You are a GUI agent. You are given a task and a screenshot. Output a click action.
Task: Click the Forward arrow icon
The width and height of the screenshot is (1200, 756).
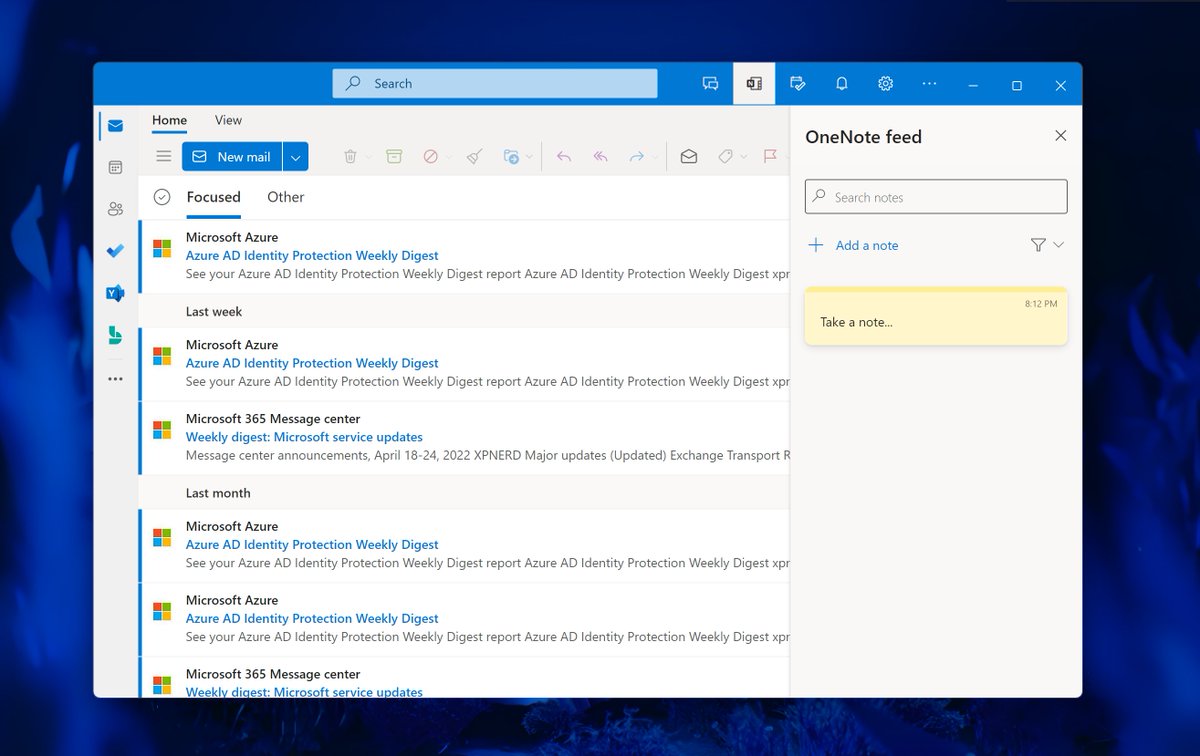click(636, 157)
